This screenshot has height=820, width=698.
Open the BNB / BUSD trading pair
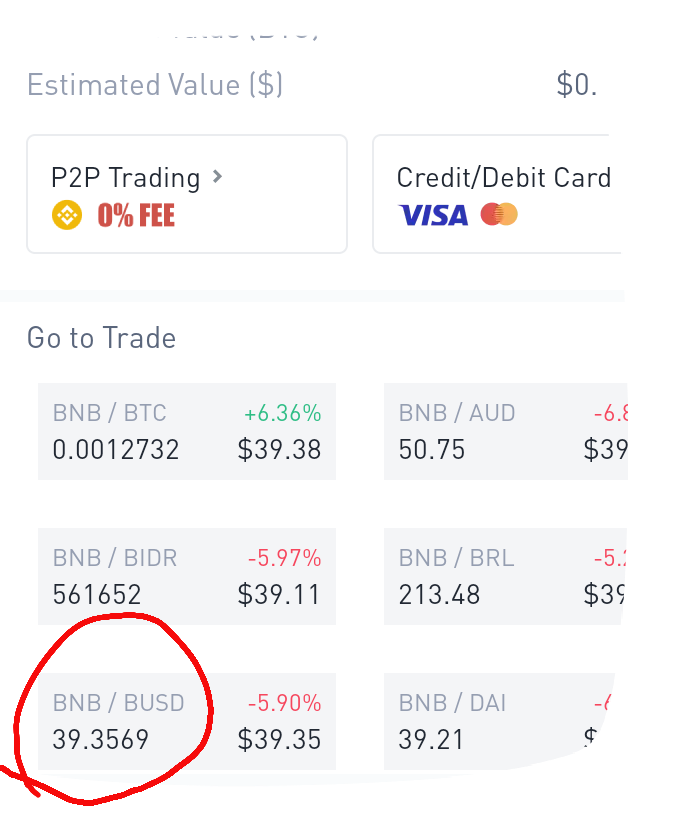pyautogui.click(x=187, y=721)
